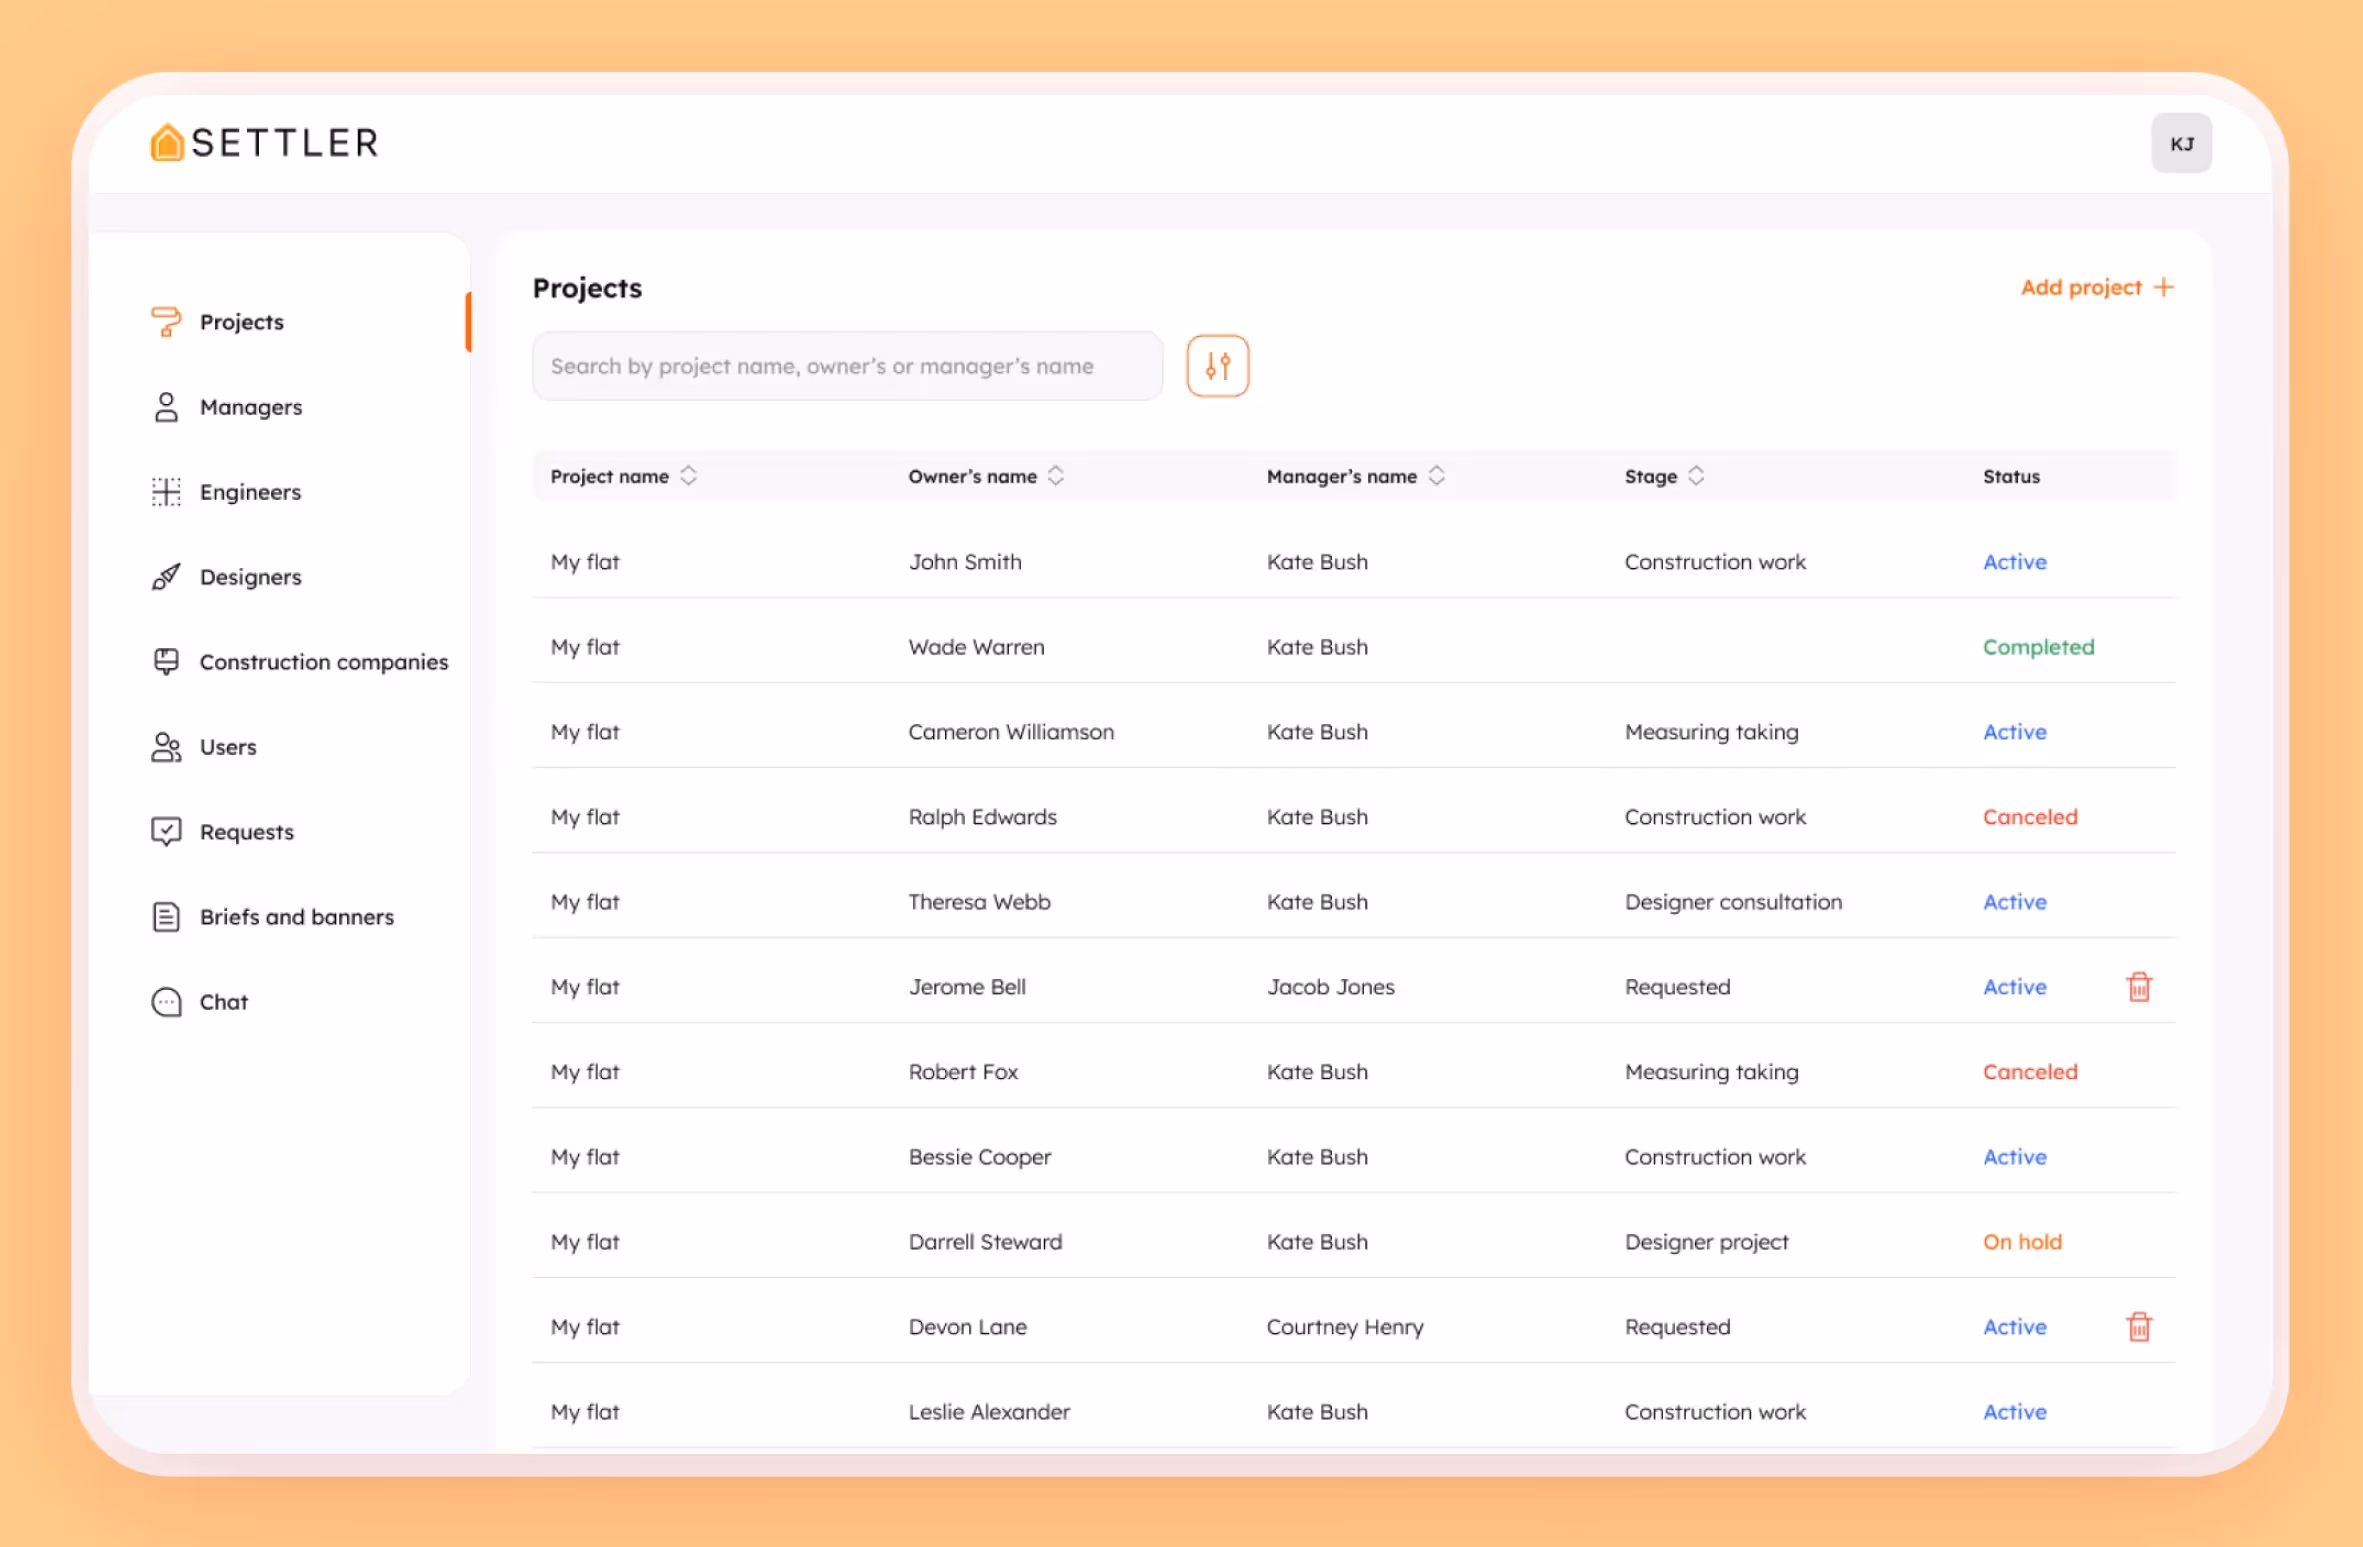2363x1547 pixels.
Task: Open the Chat bubble icon
Action: (166, 1001)
